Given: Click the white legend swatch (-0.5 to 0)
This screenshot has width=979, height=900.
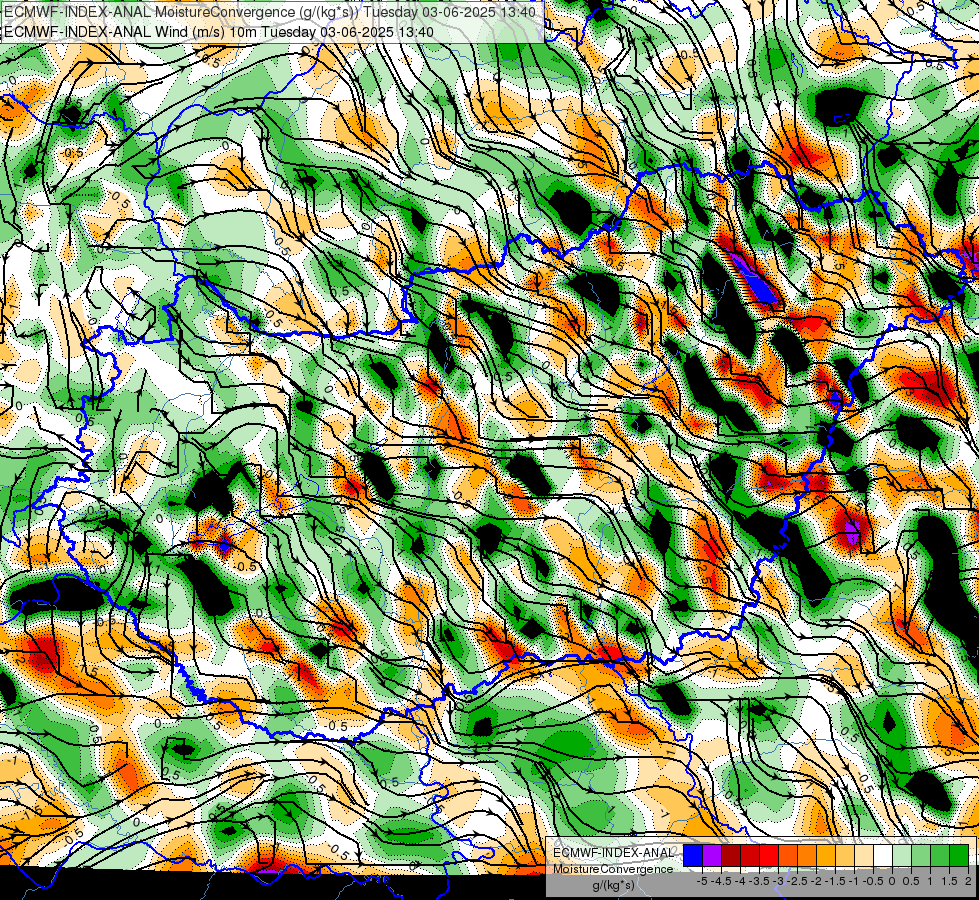Looking at the screenshot, I should (883, 856).
